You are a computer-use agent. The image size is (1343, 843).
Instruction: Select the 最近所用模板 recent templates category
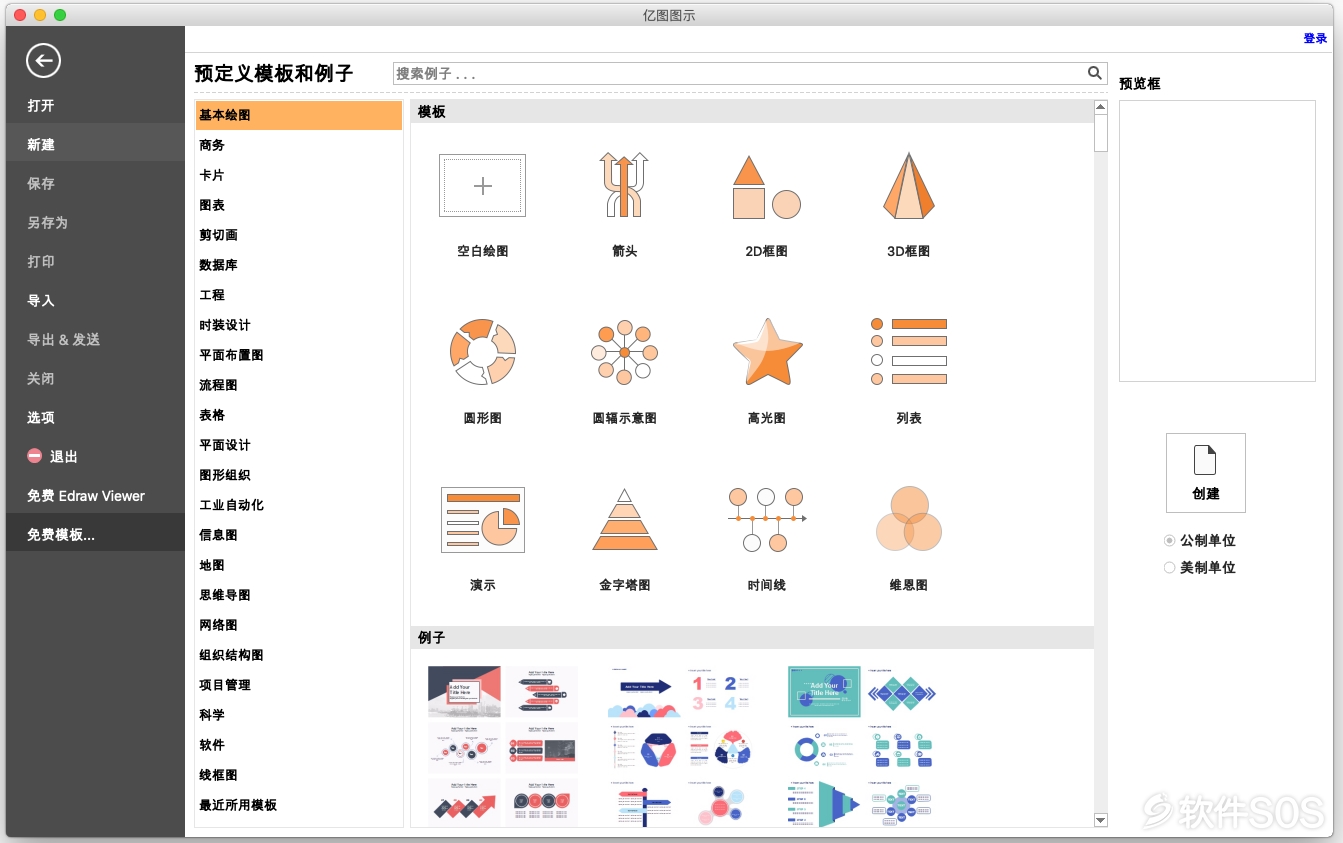[299, 805]
